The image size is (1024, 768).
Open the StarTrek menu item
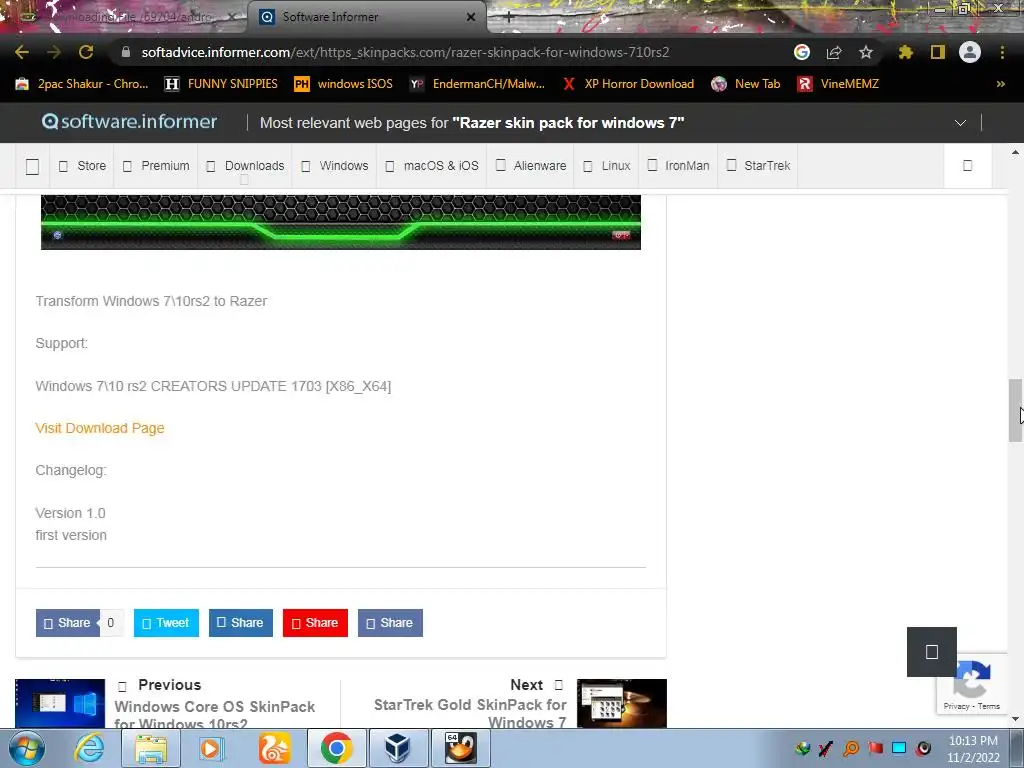click(x=758, y=166)
